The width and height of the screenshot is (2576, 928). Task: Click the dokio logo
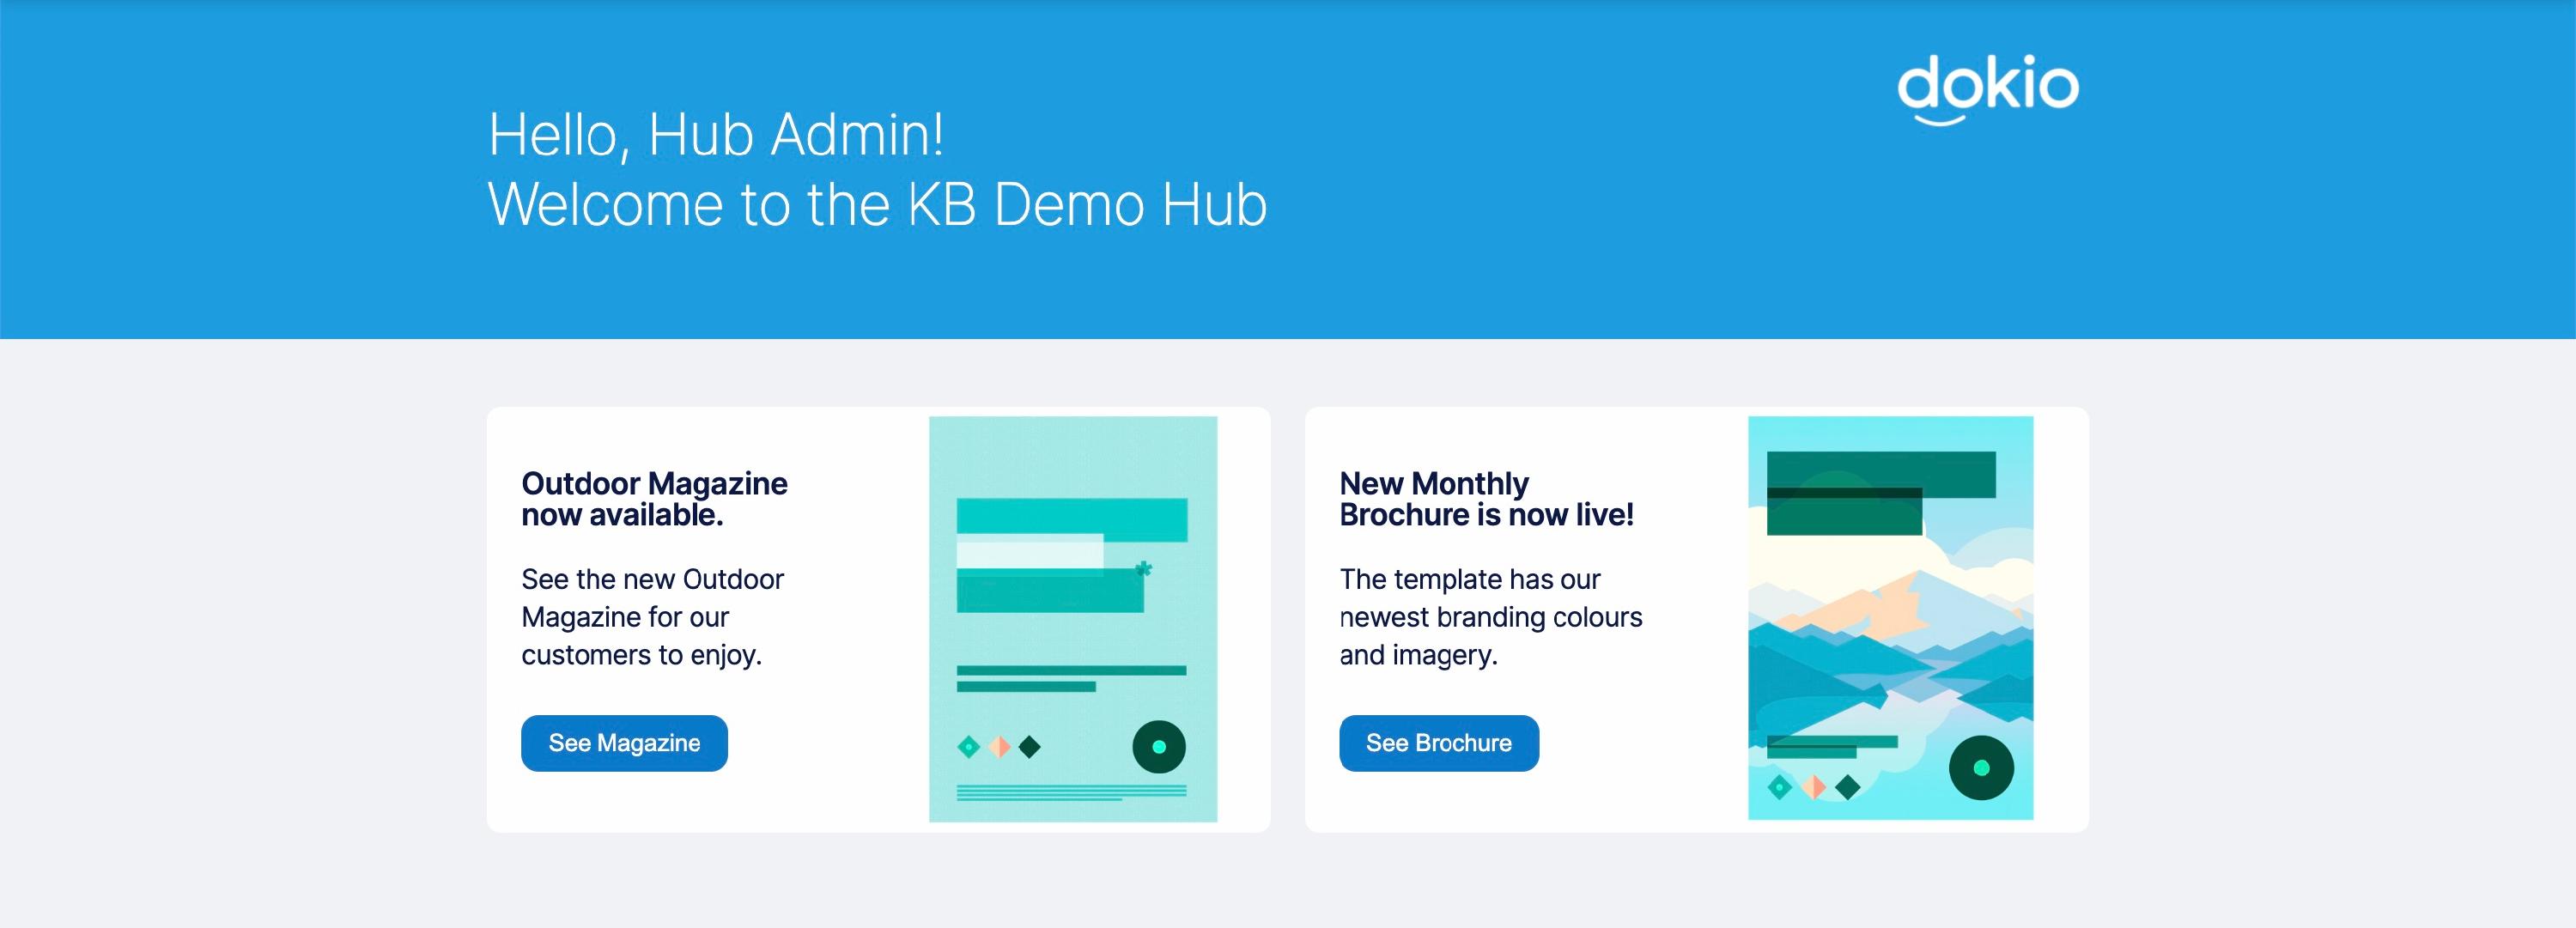pyautogui.click(x=1987, y=88)
